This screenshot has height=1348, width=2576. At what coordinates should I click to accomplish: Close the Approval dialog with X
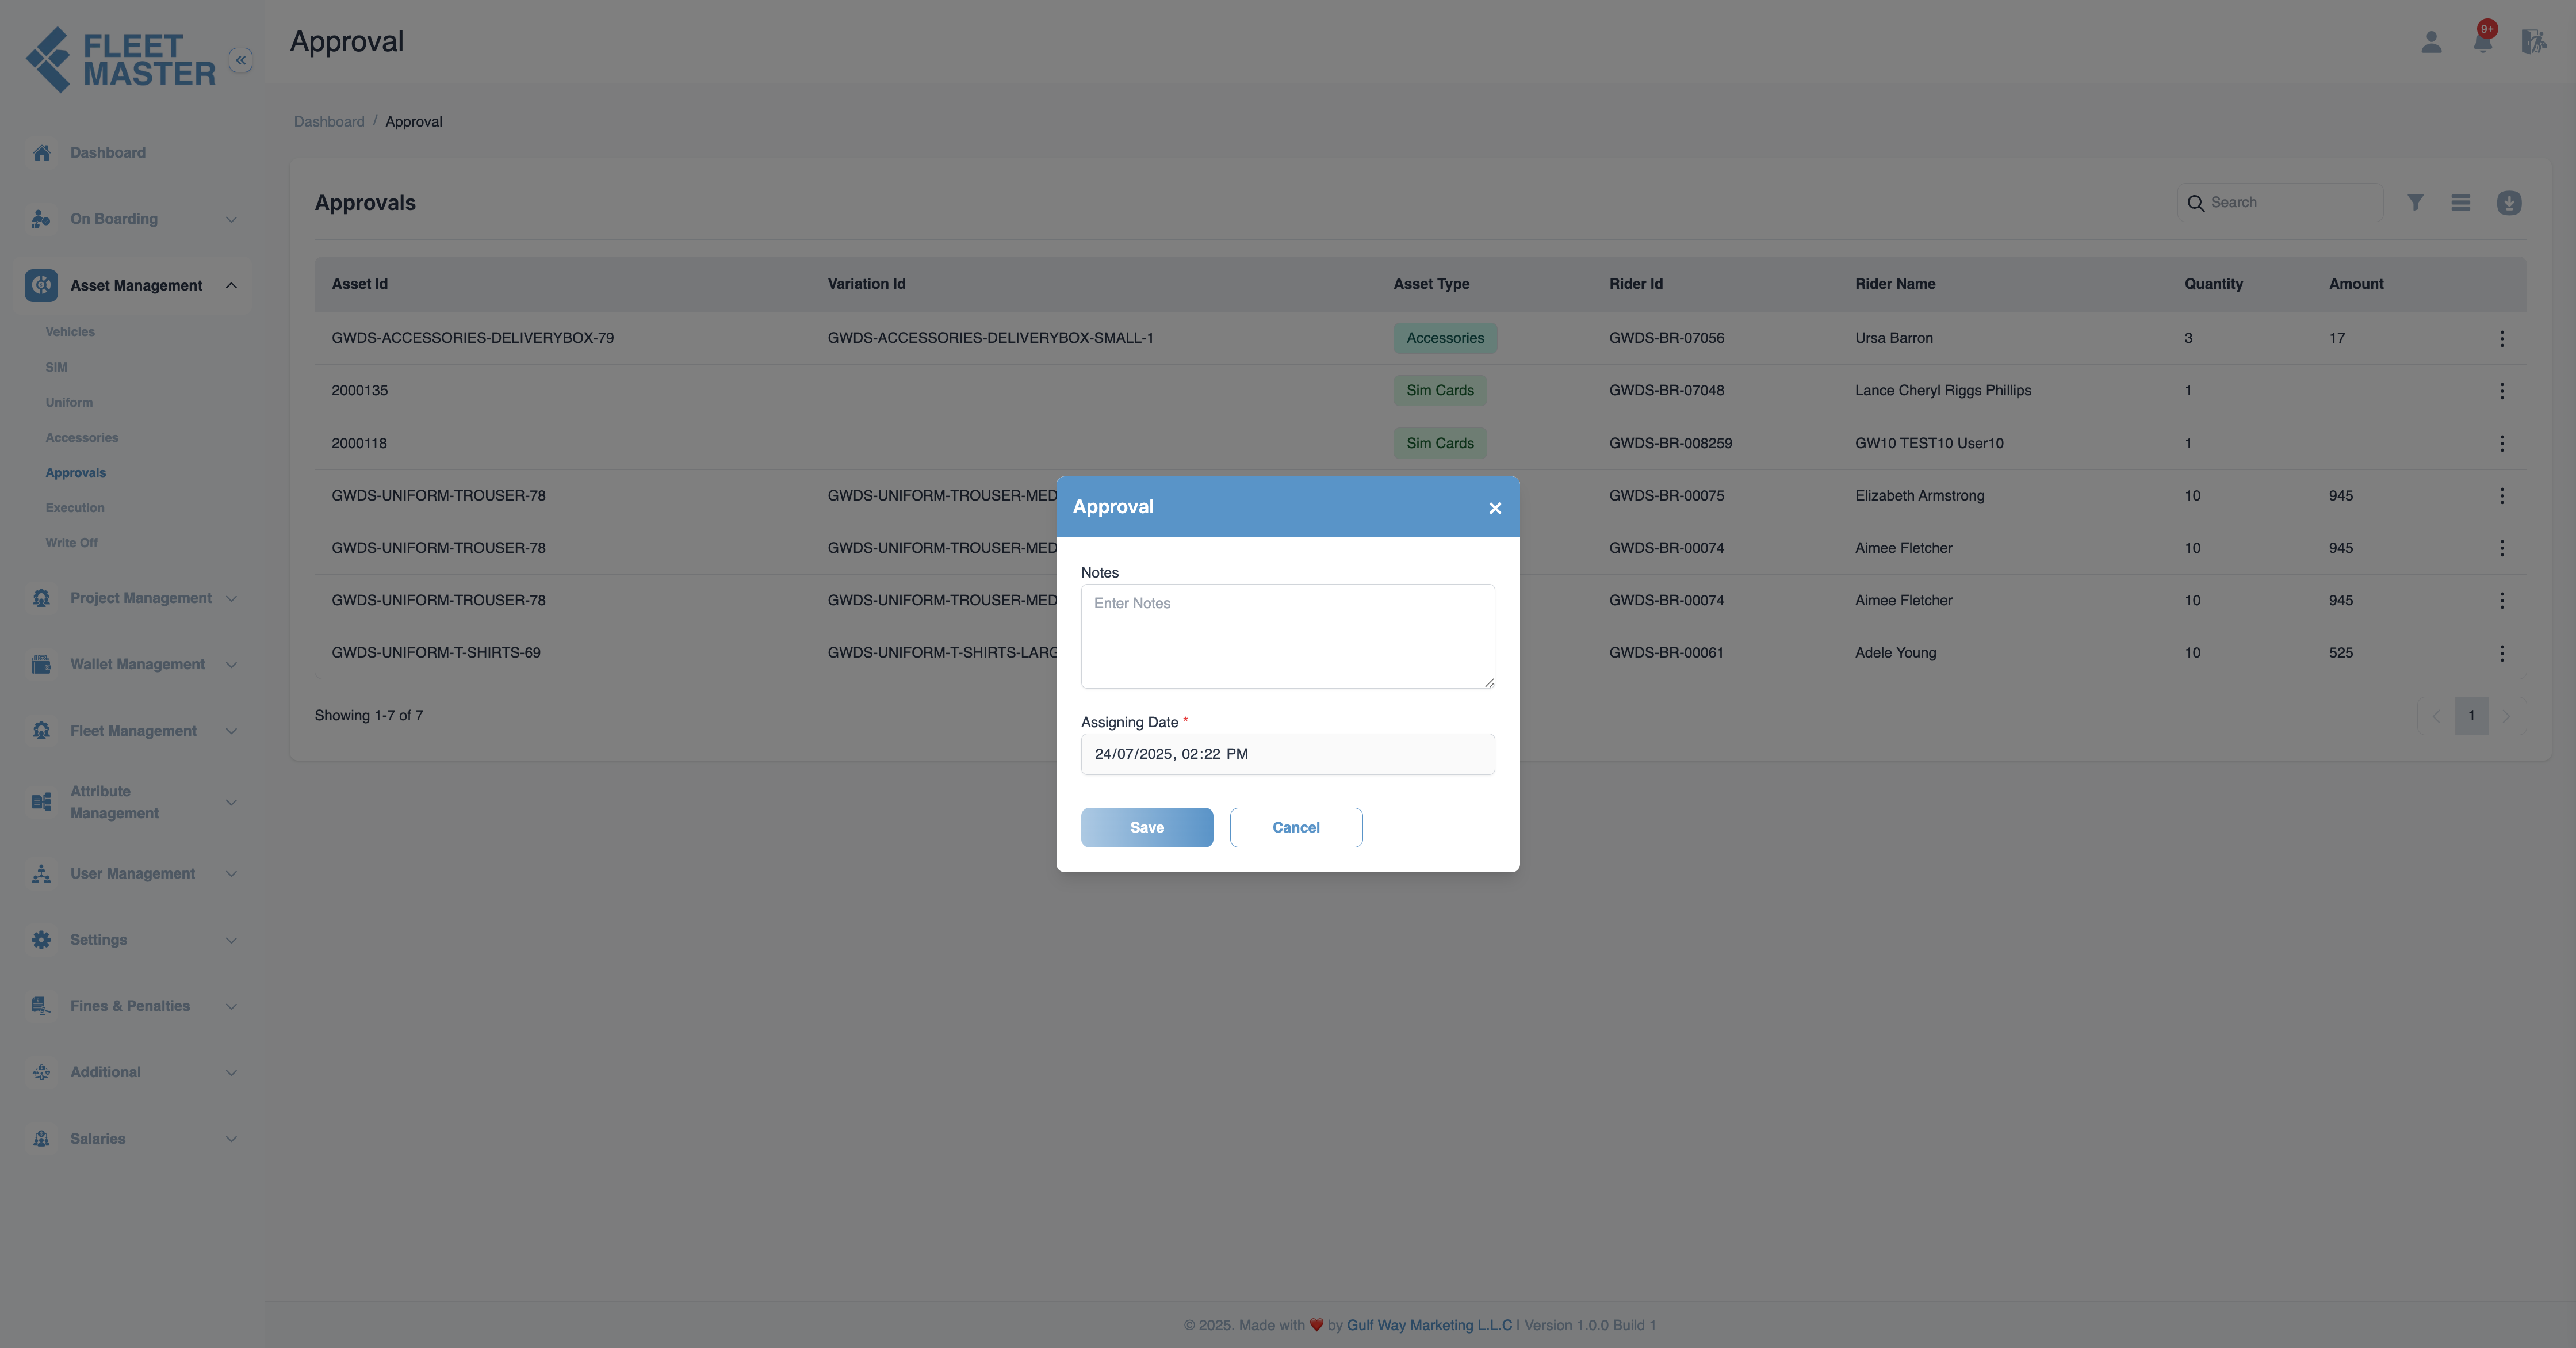point(1495,508)
